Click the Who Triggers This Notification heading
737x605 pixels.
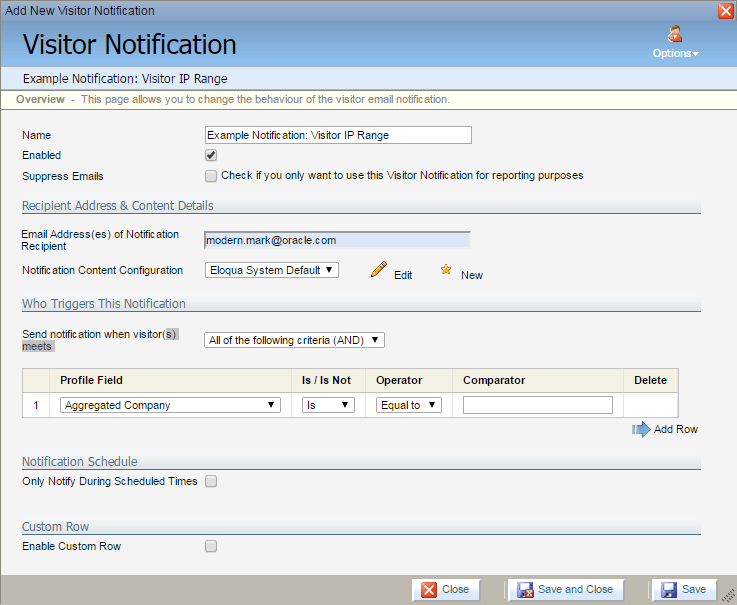(104, 304)
